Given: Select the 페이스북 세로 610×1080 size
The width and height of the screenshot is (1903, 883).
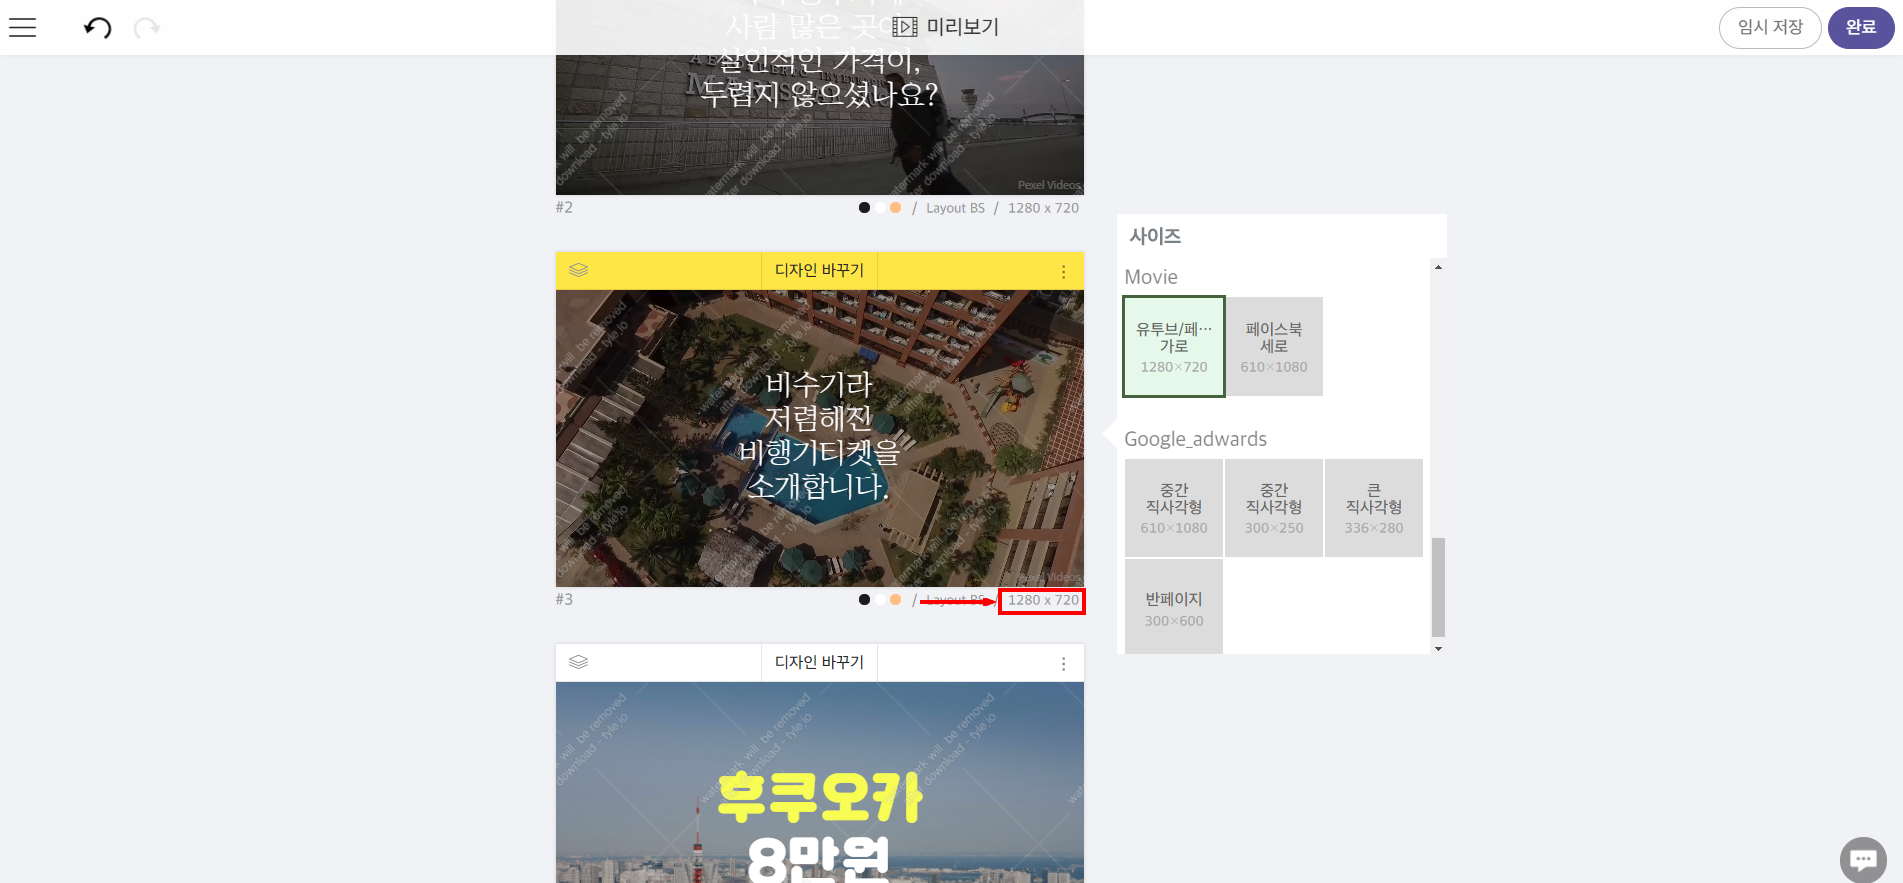Looking at the screenshot, I should pos(1274,347).
